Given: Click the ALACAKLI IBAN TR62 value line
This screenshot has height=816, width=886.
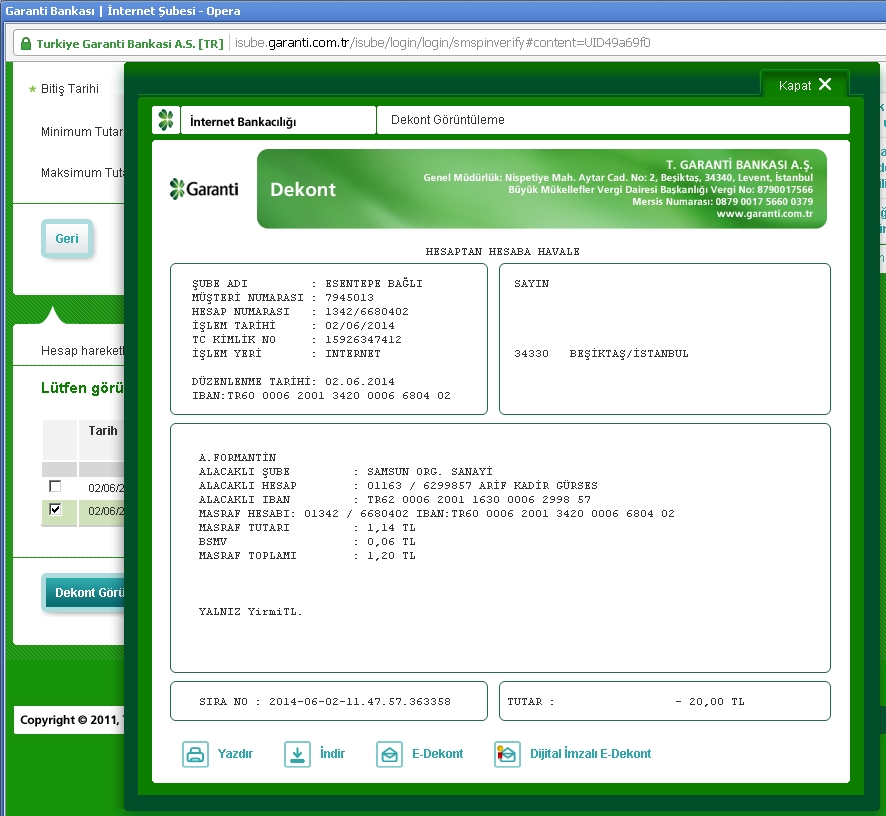Looking at the screenshot, I should point(394,500).
